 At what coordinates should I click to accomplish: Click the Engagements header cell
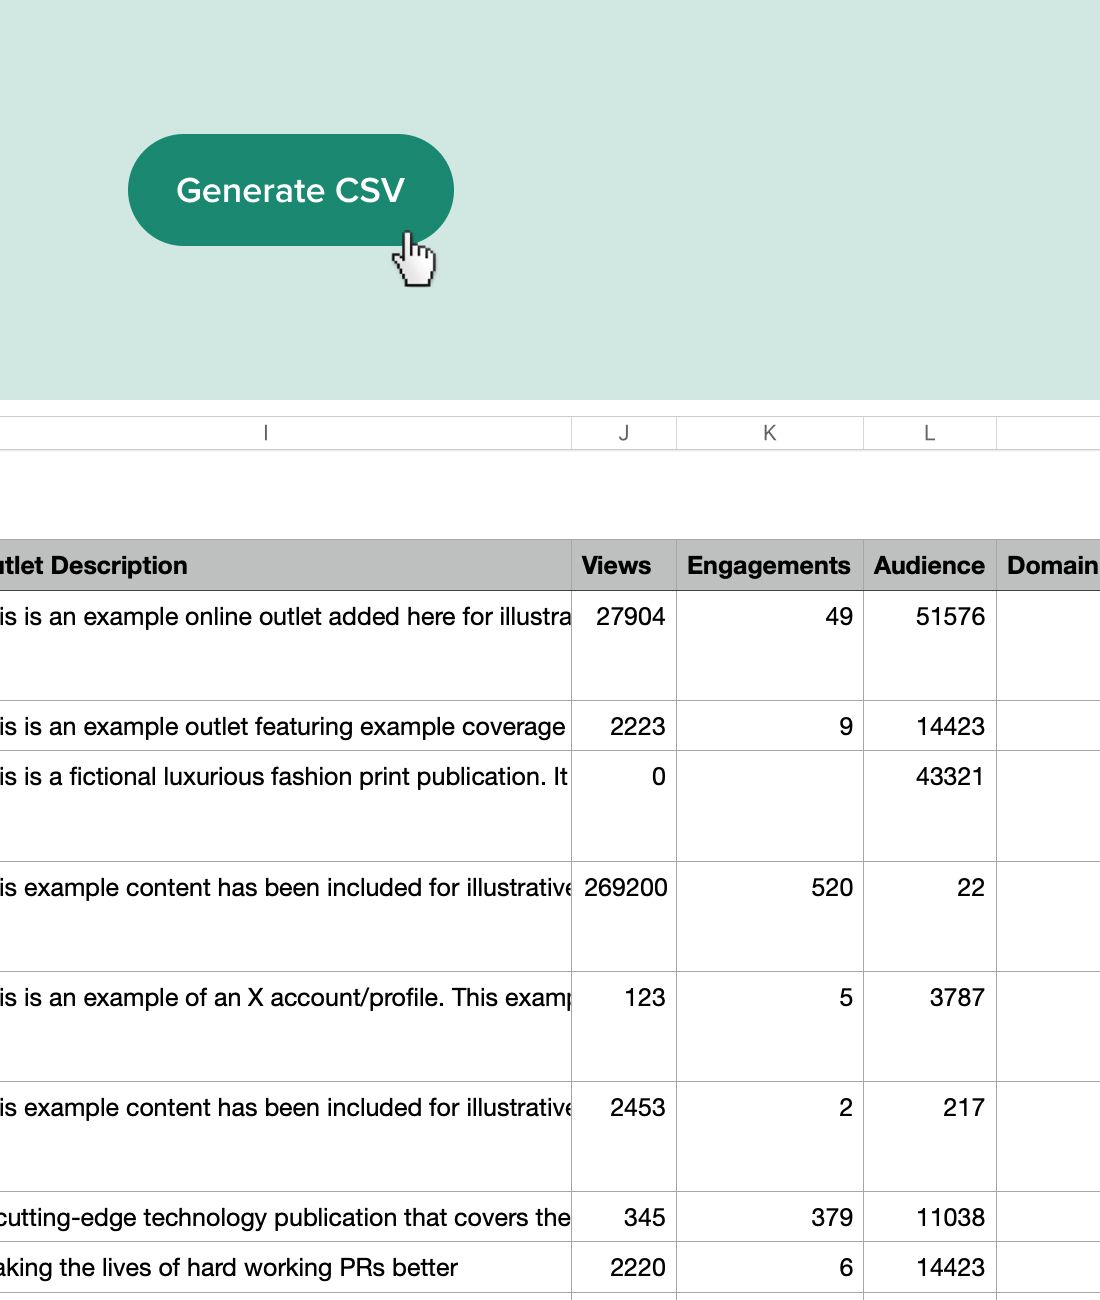coord(770,565)
